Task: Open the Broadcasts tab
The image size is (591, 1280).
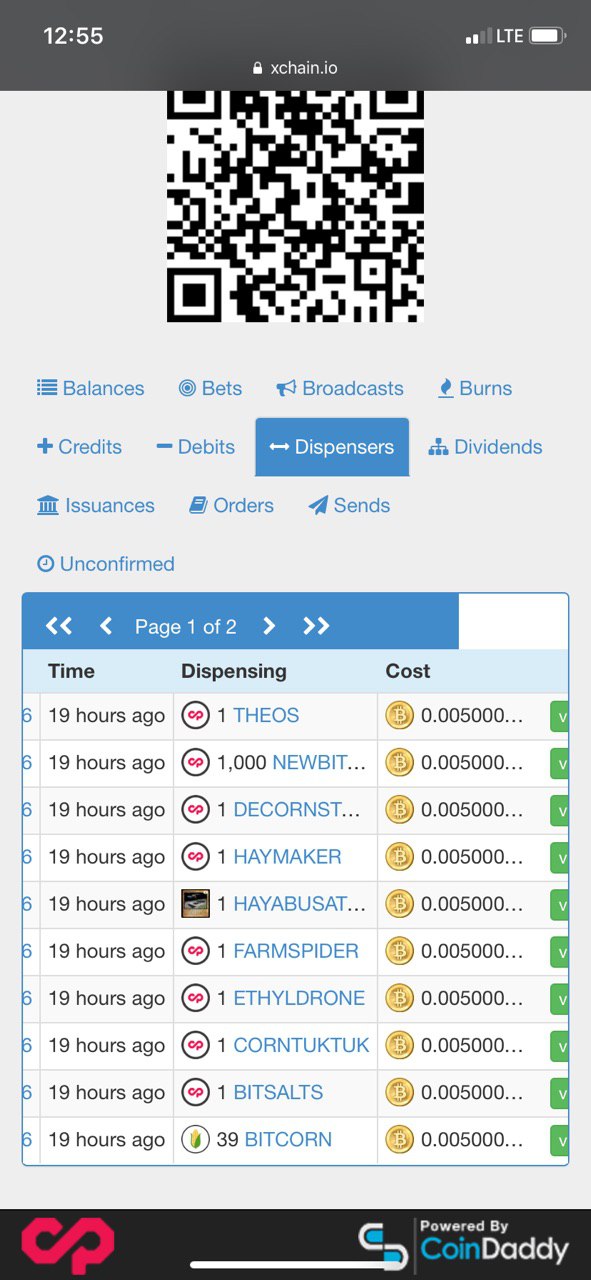Action: click(x=340, y=388)
